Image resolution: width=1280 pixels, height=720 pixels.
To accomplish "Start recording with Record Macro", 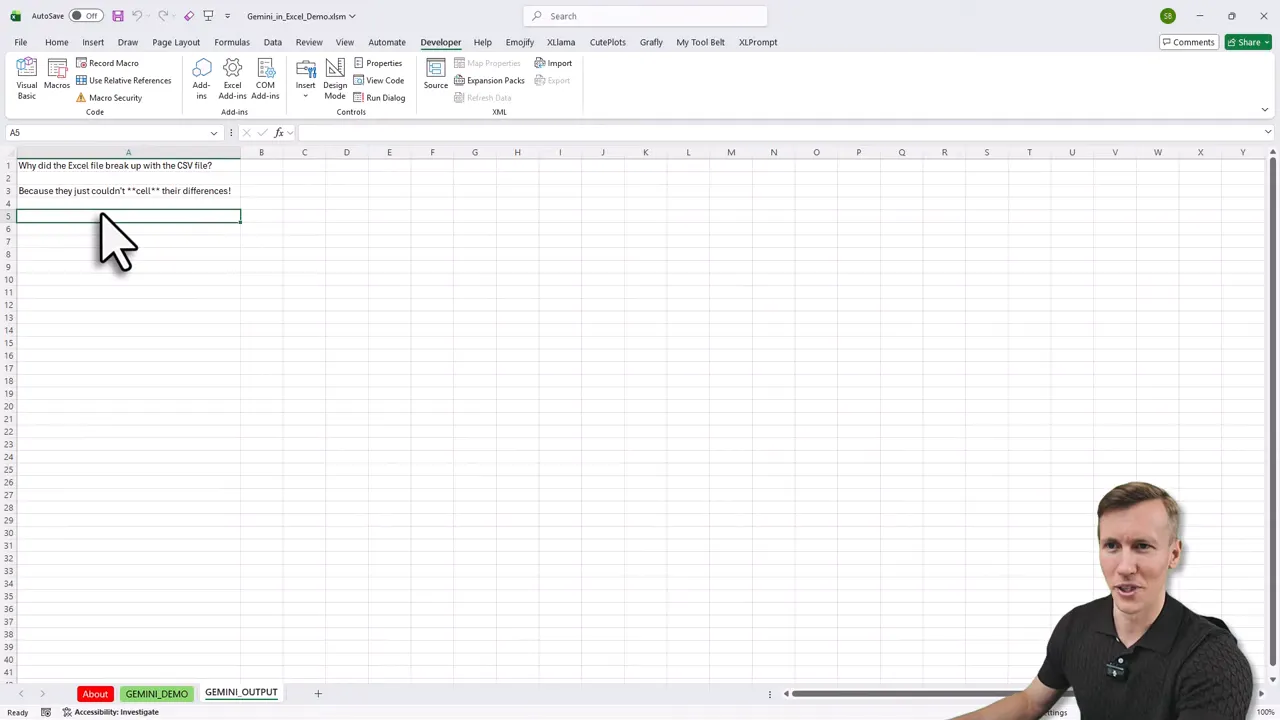I will tap(106, 63).
